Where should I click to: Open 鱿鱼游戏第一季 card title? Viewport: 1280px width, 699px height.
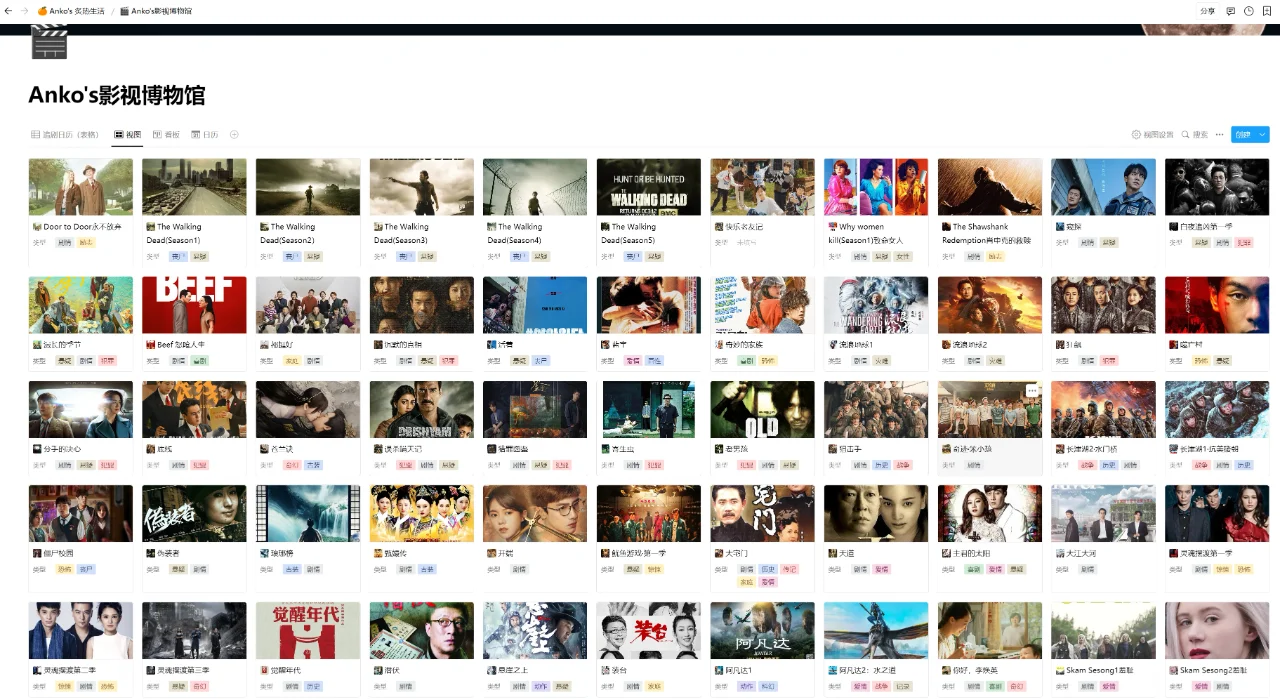638,553
